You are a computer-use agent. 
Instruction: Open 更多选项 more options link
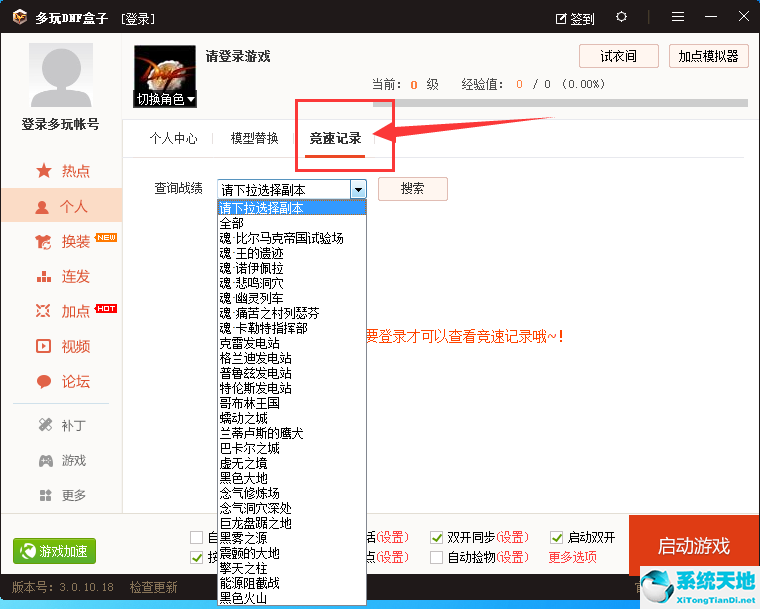tap(572, 557)
